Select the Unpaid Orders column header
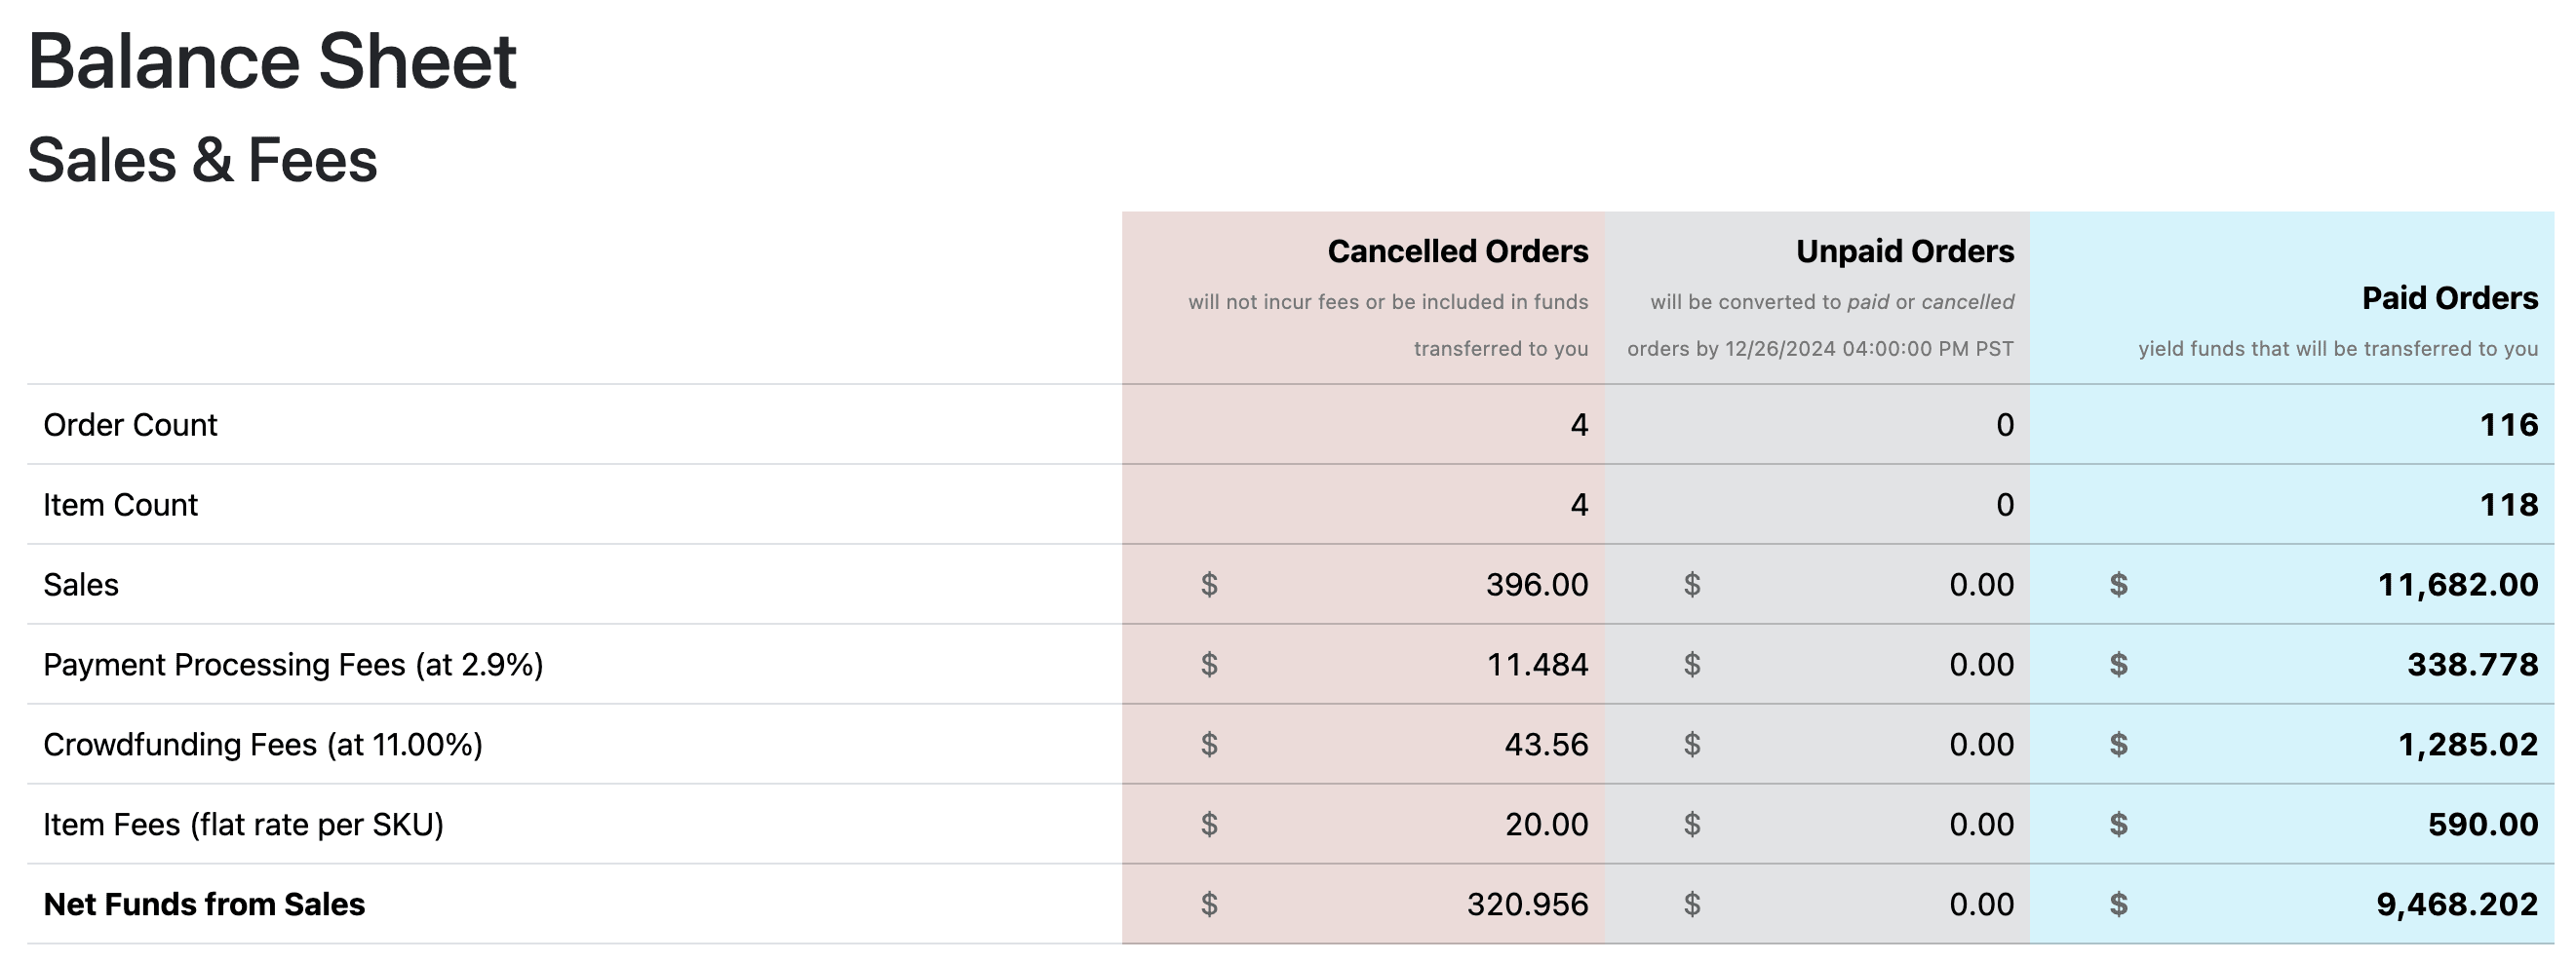 (1904, 251)
